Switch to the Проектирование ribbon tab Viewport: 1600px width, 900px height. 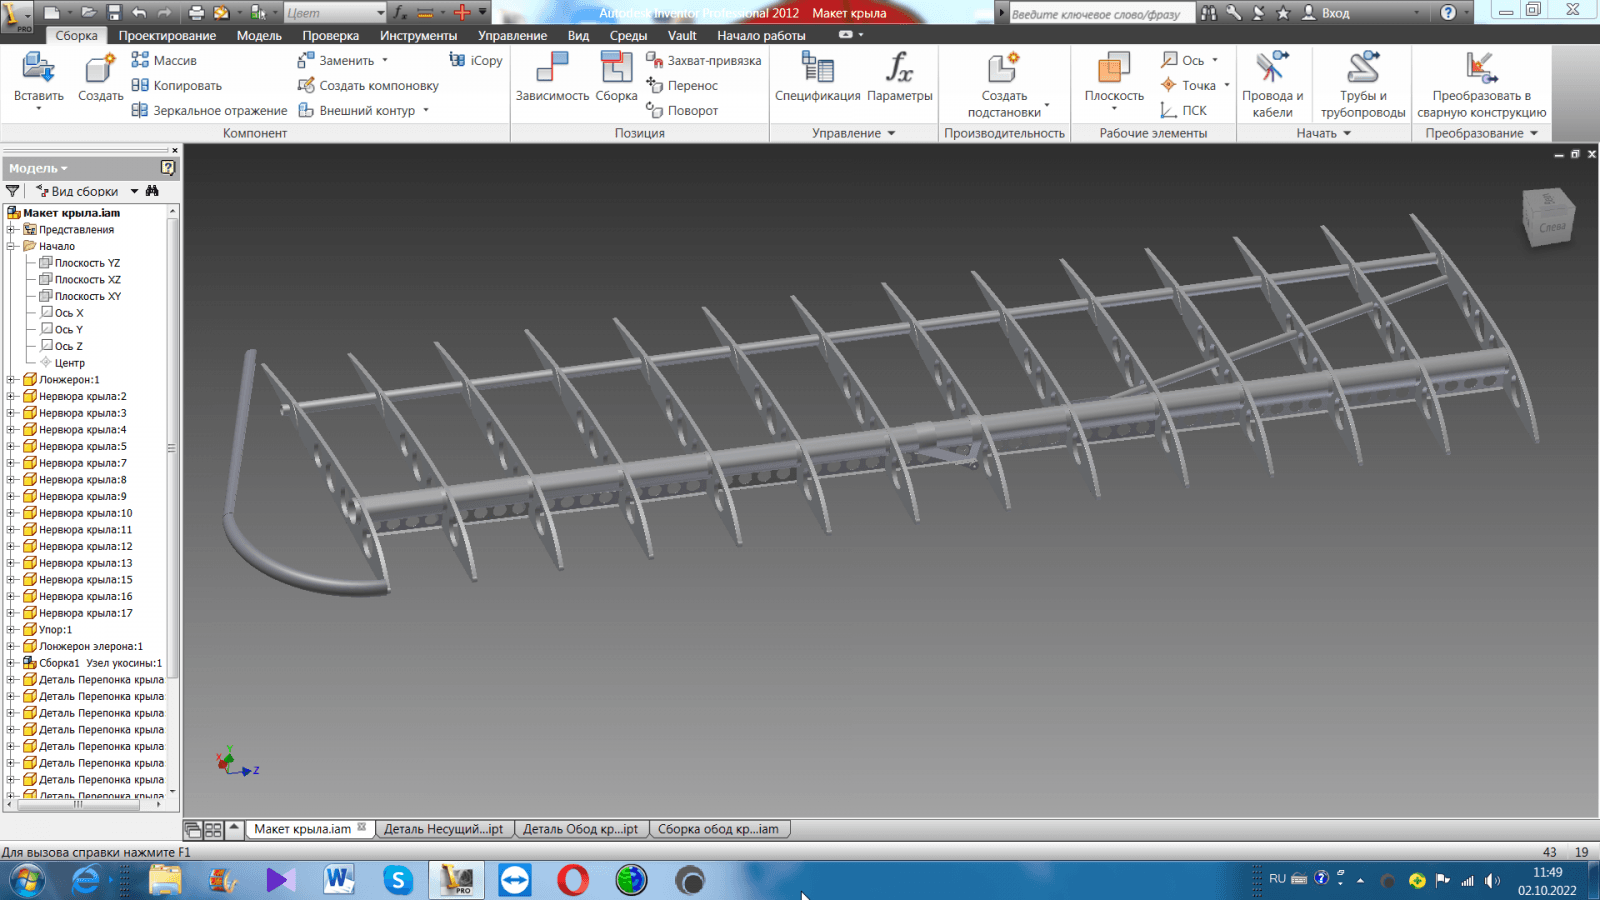point(167,35)
